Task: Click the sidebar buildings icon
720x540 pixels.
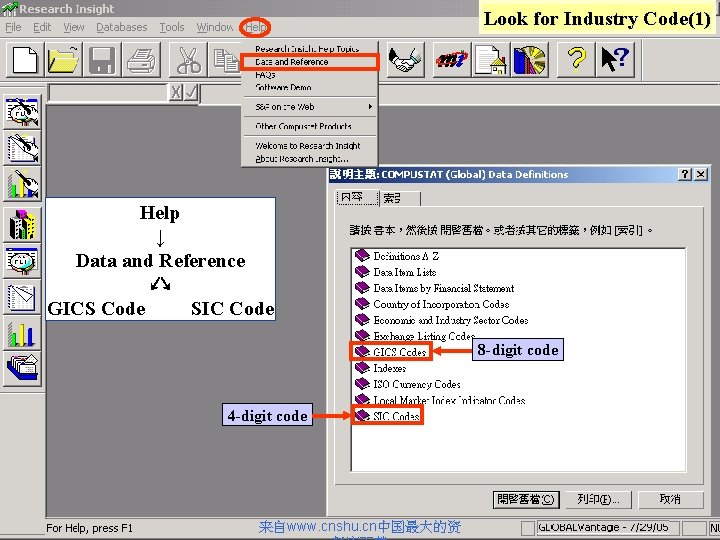Action: tap(22, 225)
